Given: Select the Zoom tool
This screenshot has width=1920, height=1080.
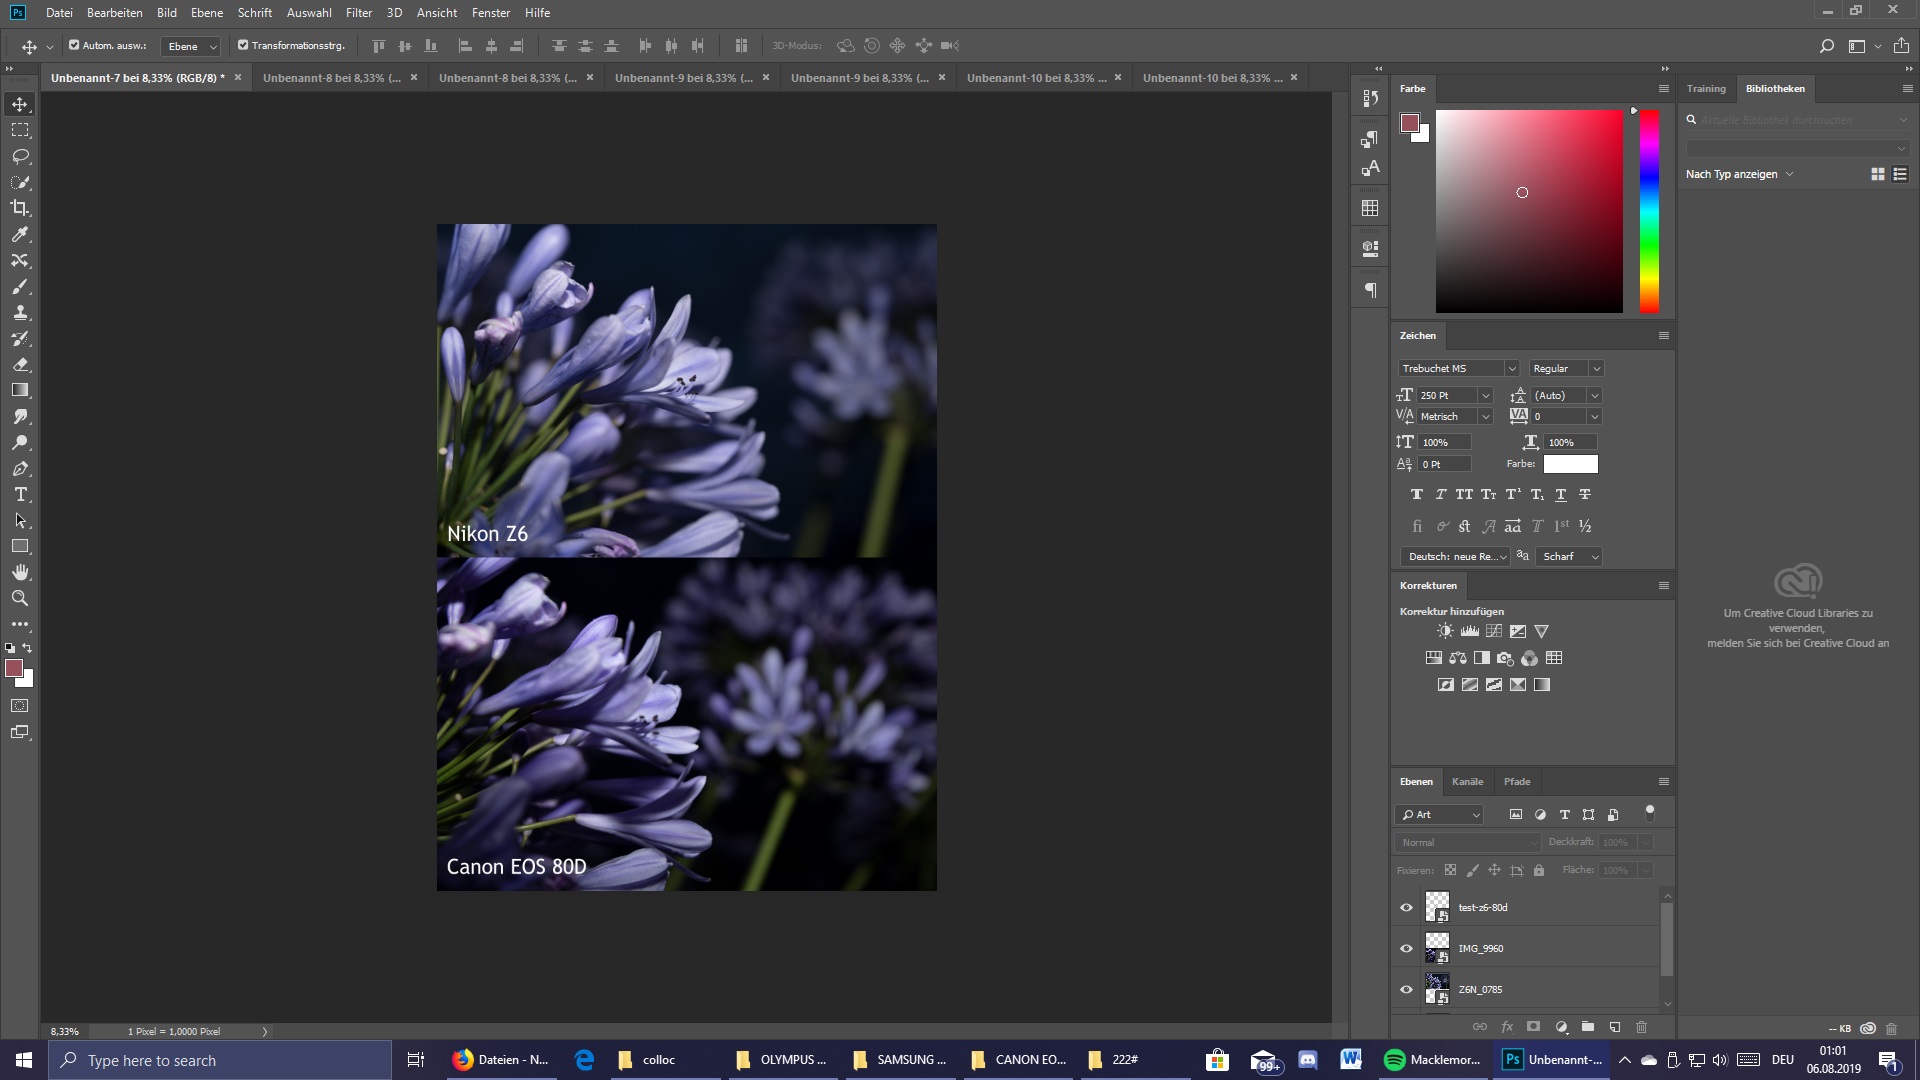Looking at the screenshot, I should pyautogui.click(x=20, y=598).
